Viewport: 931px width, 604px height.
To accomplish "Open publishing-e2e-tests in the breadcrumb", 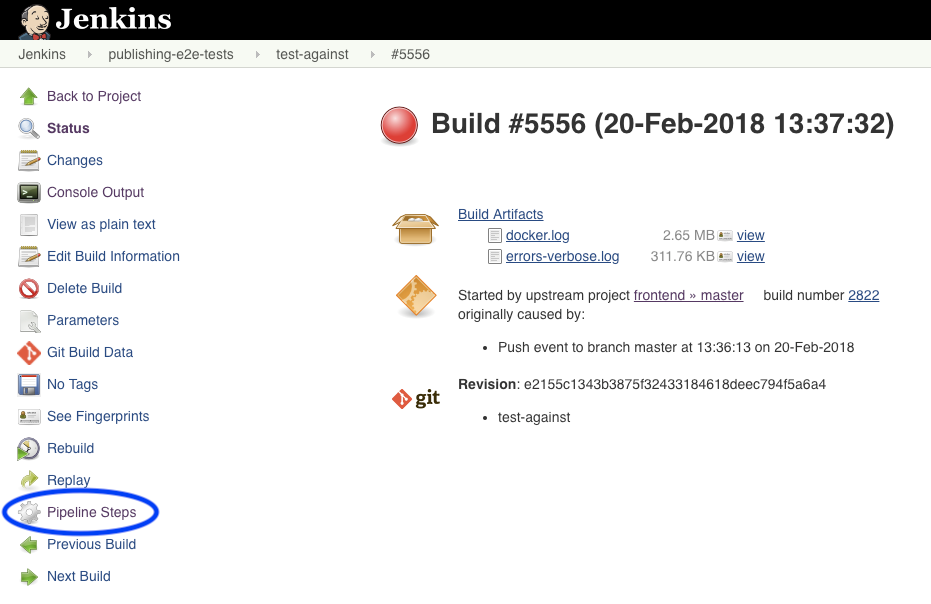I will pos(171,55).
